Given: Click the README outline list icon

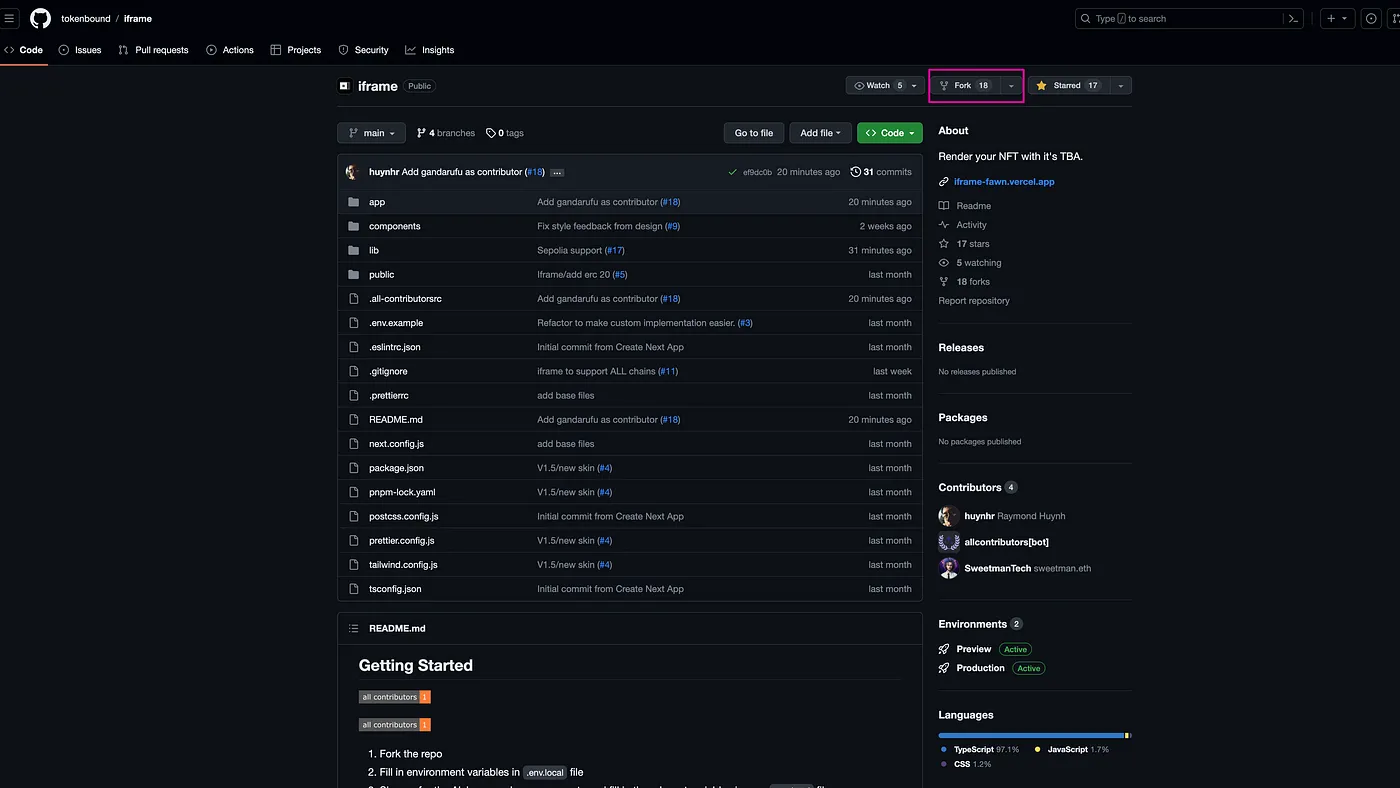Looking at the screenshot, I should 353,628.
